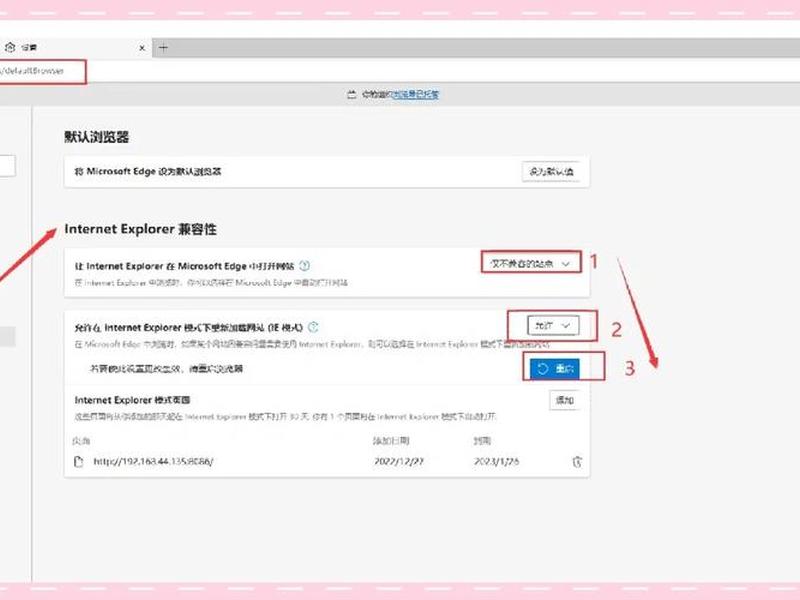Open help icon beside IE mode reload setting
This screenshot has height=600, width=800.
[313, 327]
